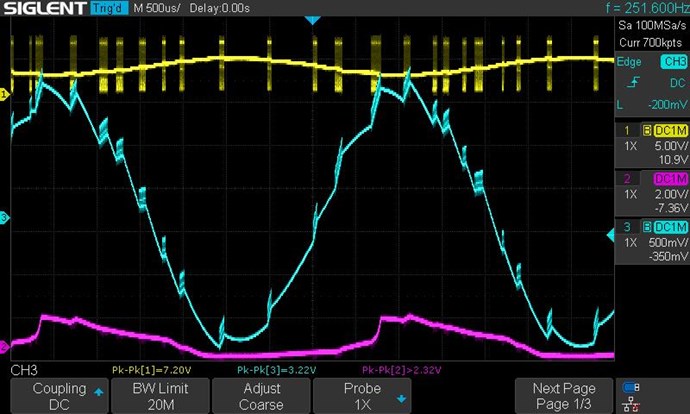Click the LAN network status icon
Screen dimensions: 690x414
coord(631,403)
